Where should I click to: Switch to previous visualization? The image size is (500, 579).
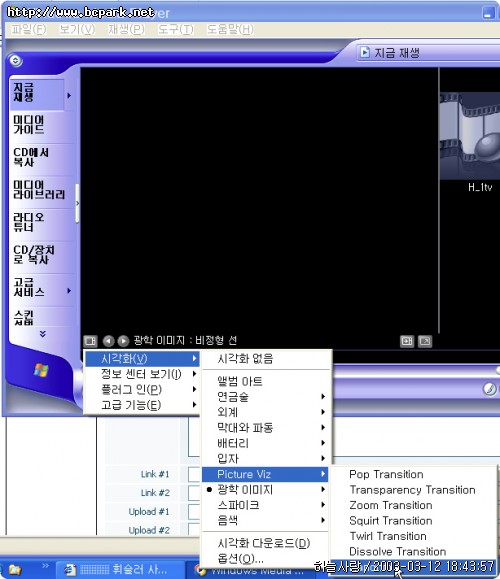pyautogui.click(x=108, y=341)
